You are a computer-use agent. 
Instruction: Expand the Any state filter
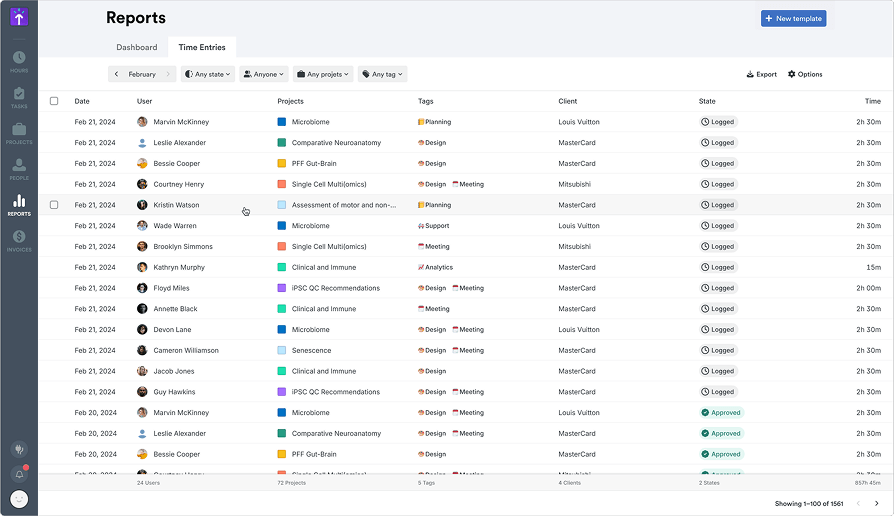[x=208, y=74]
